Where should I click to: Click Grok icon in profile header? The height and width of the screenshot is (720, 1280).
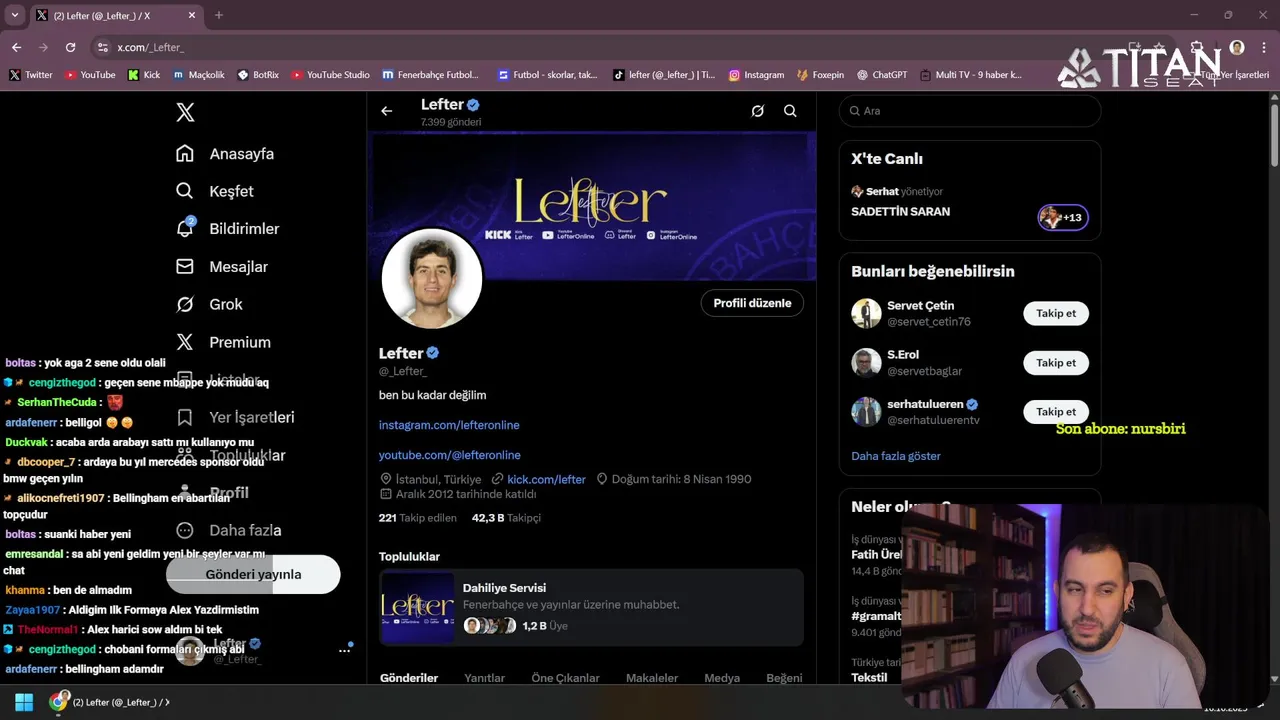coord(758,111)
